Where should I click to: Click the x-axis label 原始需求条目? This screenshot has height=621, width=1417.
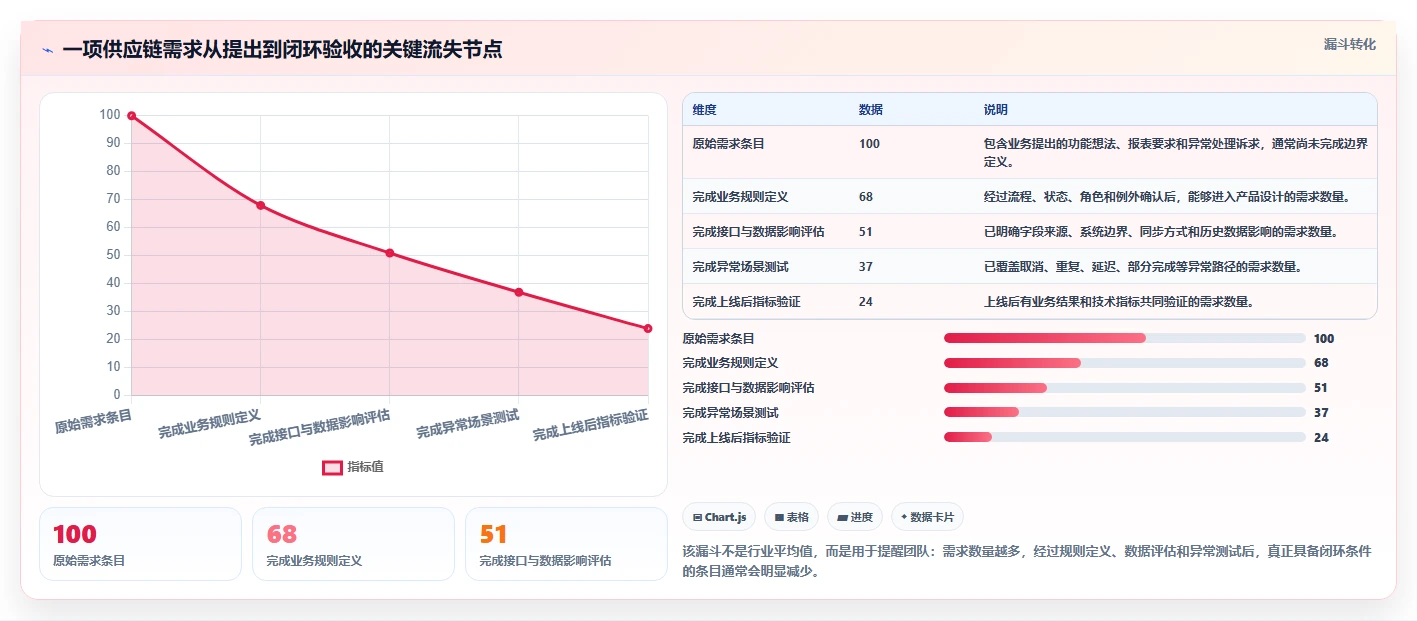pyautogui.click(x=93, y=420)
